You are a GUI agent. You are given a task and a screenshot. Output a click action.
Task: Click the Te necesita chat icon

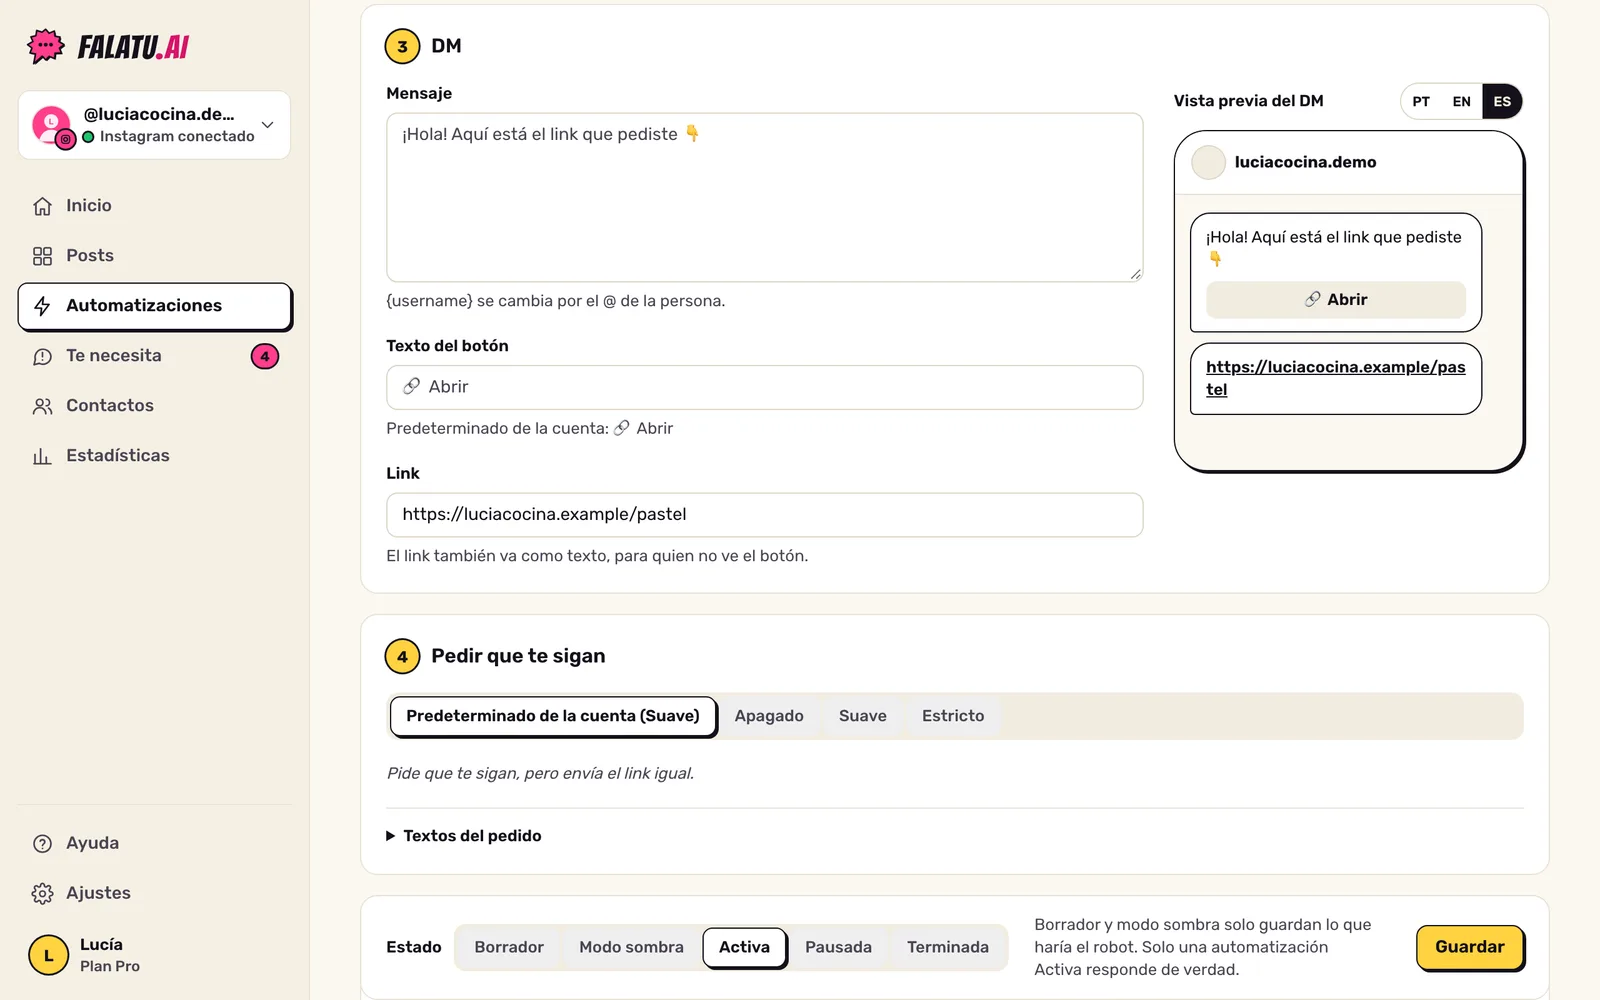42,356
